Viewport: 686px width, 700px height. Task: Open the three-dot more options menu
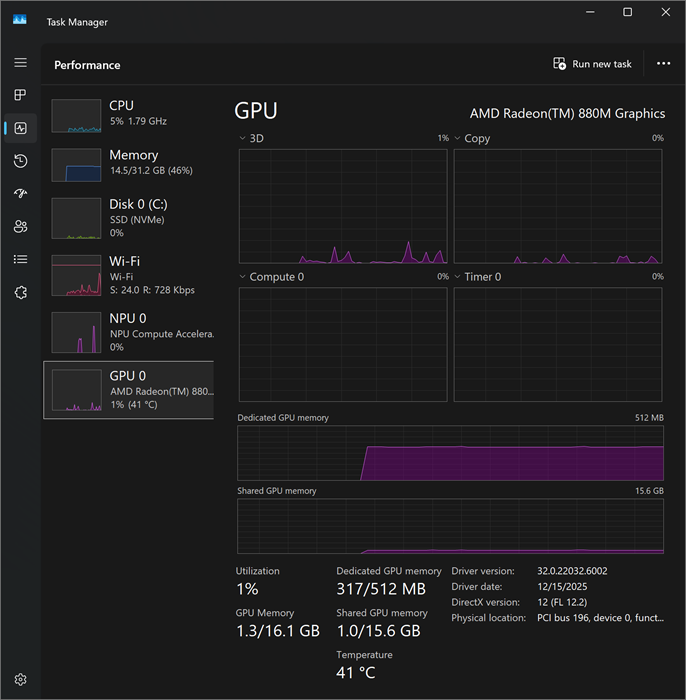(663, 64)
